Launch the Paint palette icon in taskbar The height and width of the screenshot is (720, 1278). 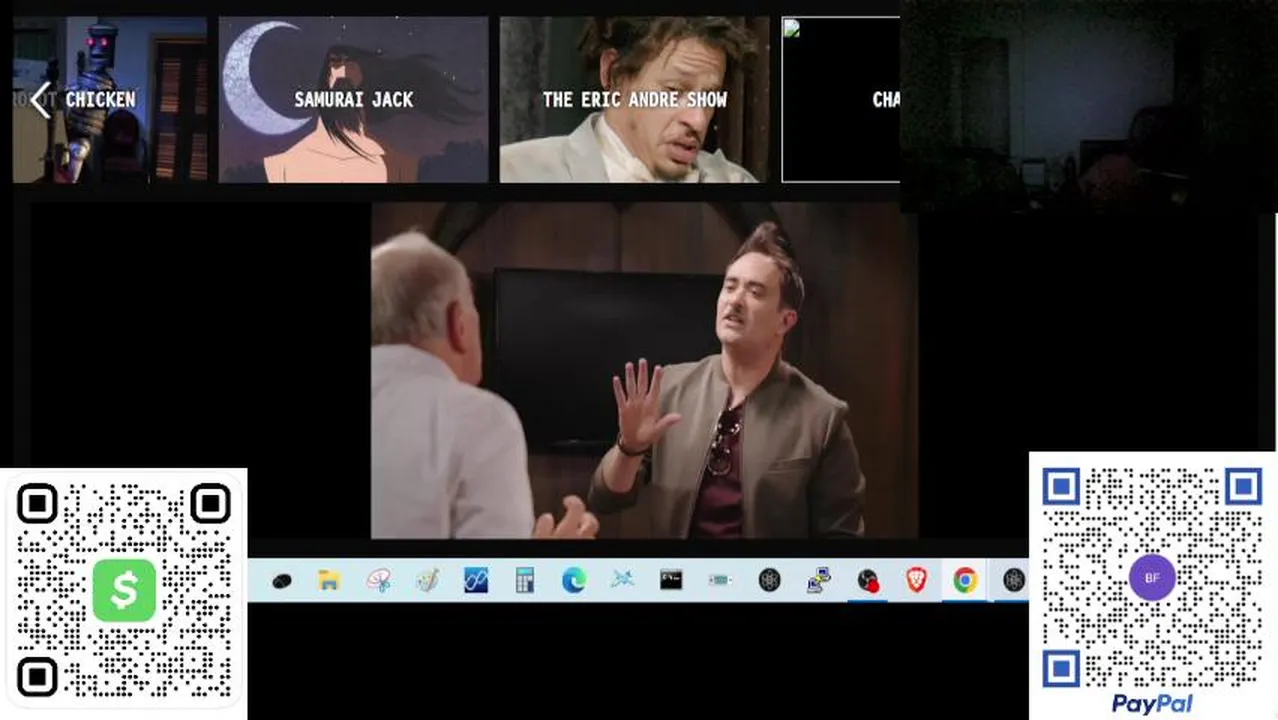tap(427, 580)
